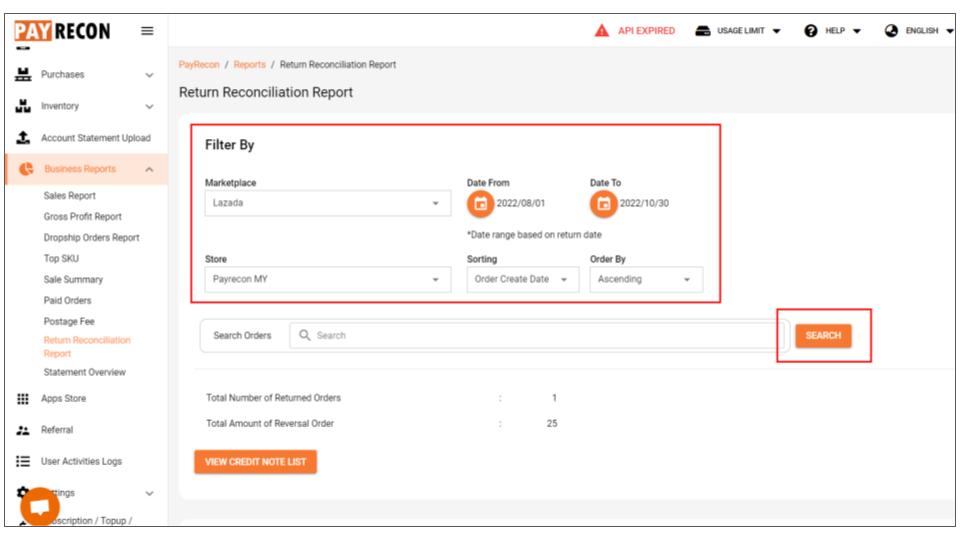Image resolution: width=960 pixels, height=540 pixels.
Task: Click Total Amount of Reversal Order label
Action: pyautogui.click(x=270, y=424)
